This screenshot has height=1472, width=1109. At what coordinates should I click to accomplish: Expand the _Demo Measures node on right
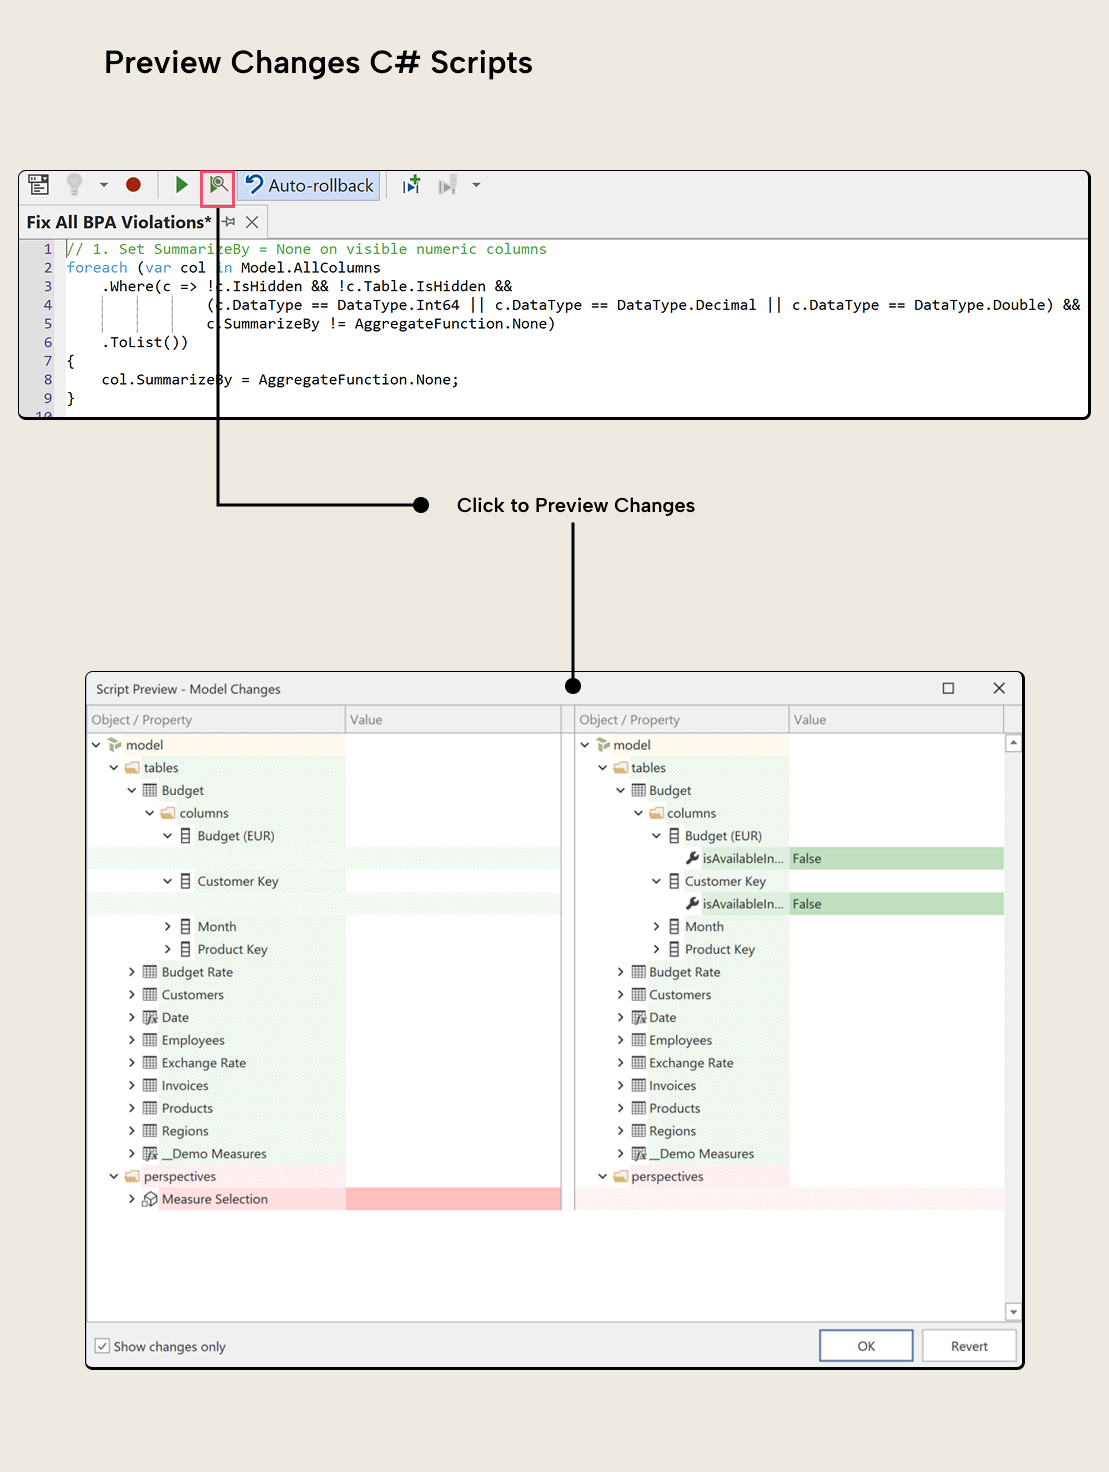(x=620, y=1153)
